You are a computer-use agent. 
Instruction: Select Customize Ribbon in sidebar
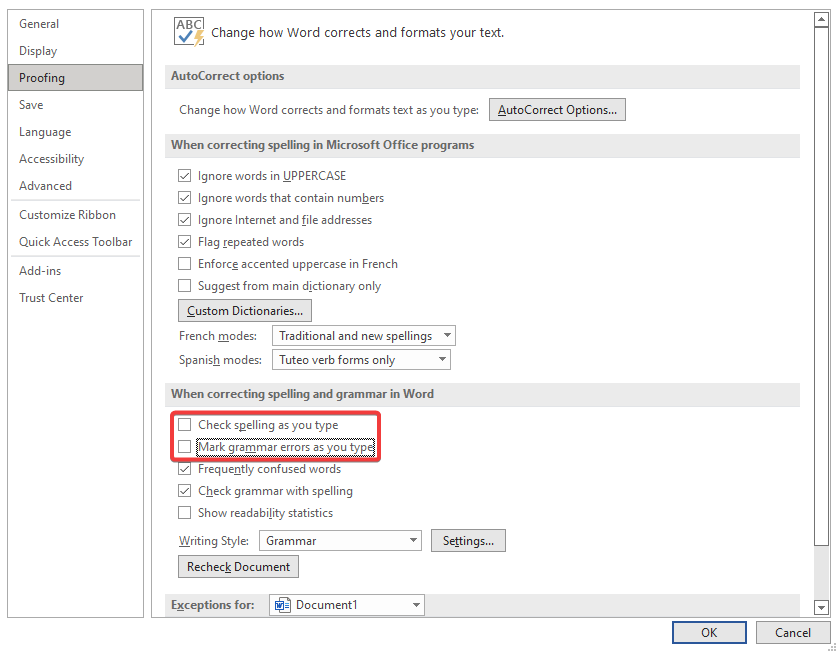[67, 215]
